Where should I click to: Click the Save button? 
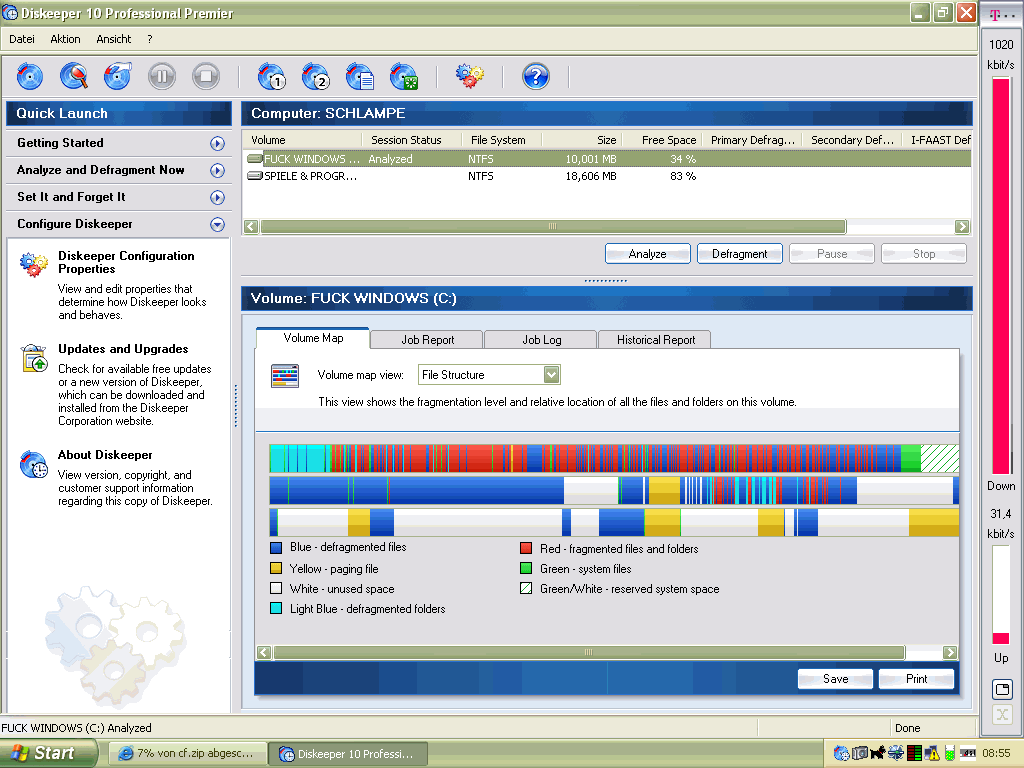(x=835, y=679)
